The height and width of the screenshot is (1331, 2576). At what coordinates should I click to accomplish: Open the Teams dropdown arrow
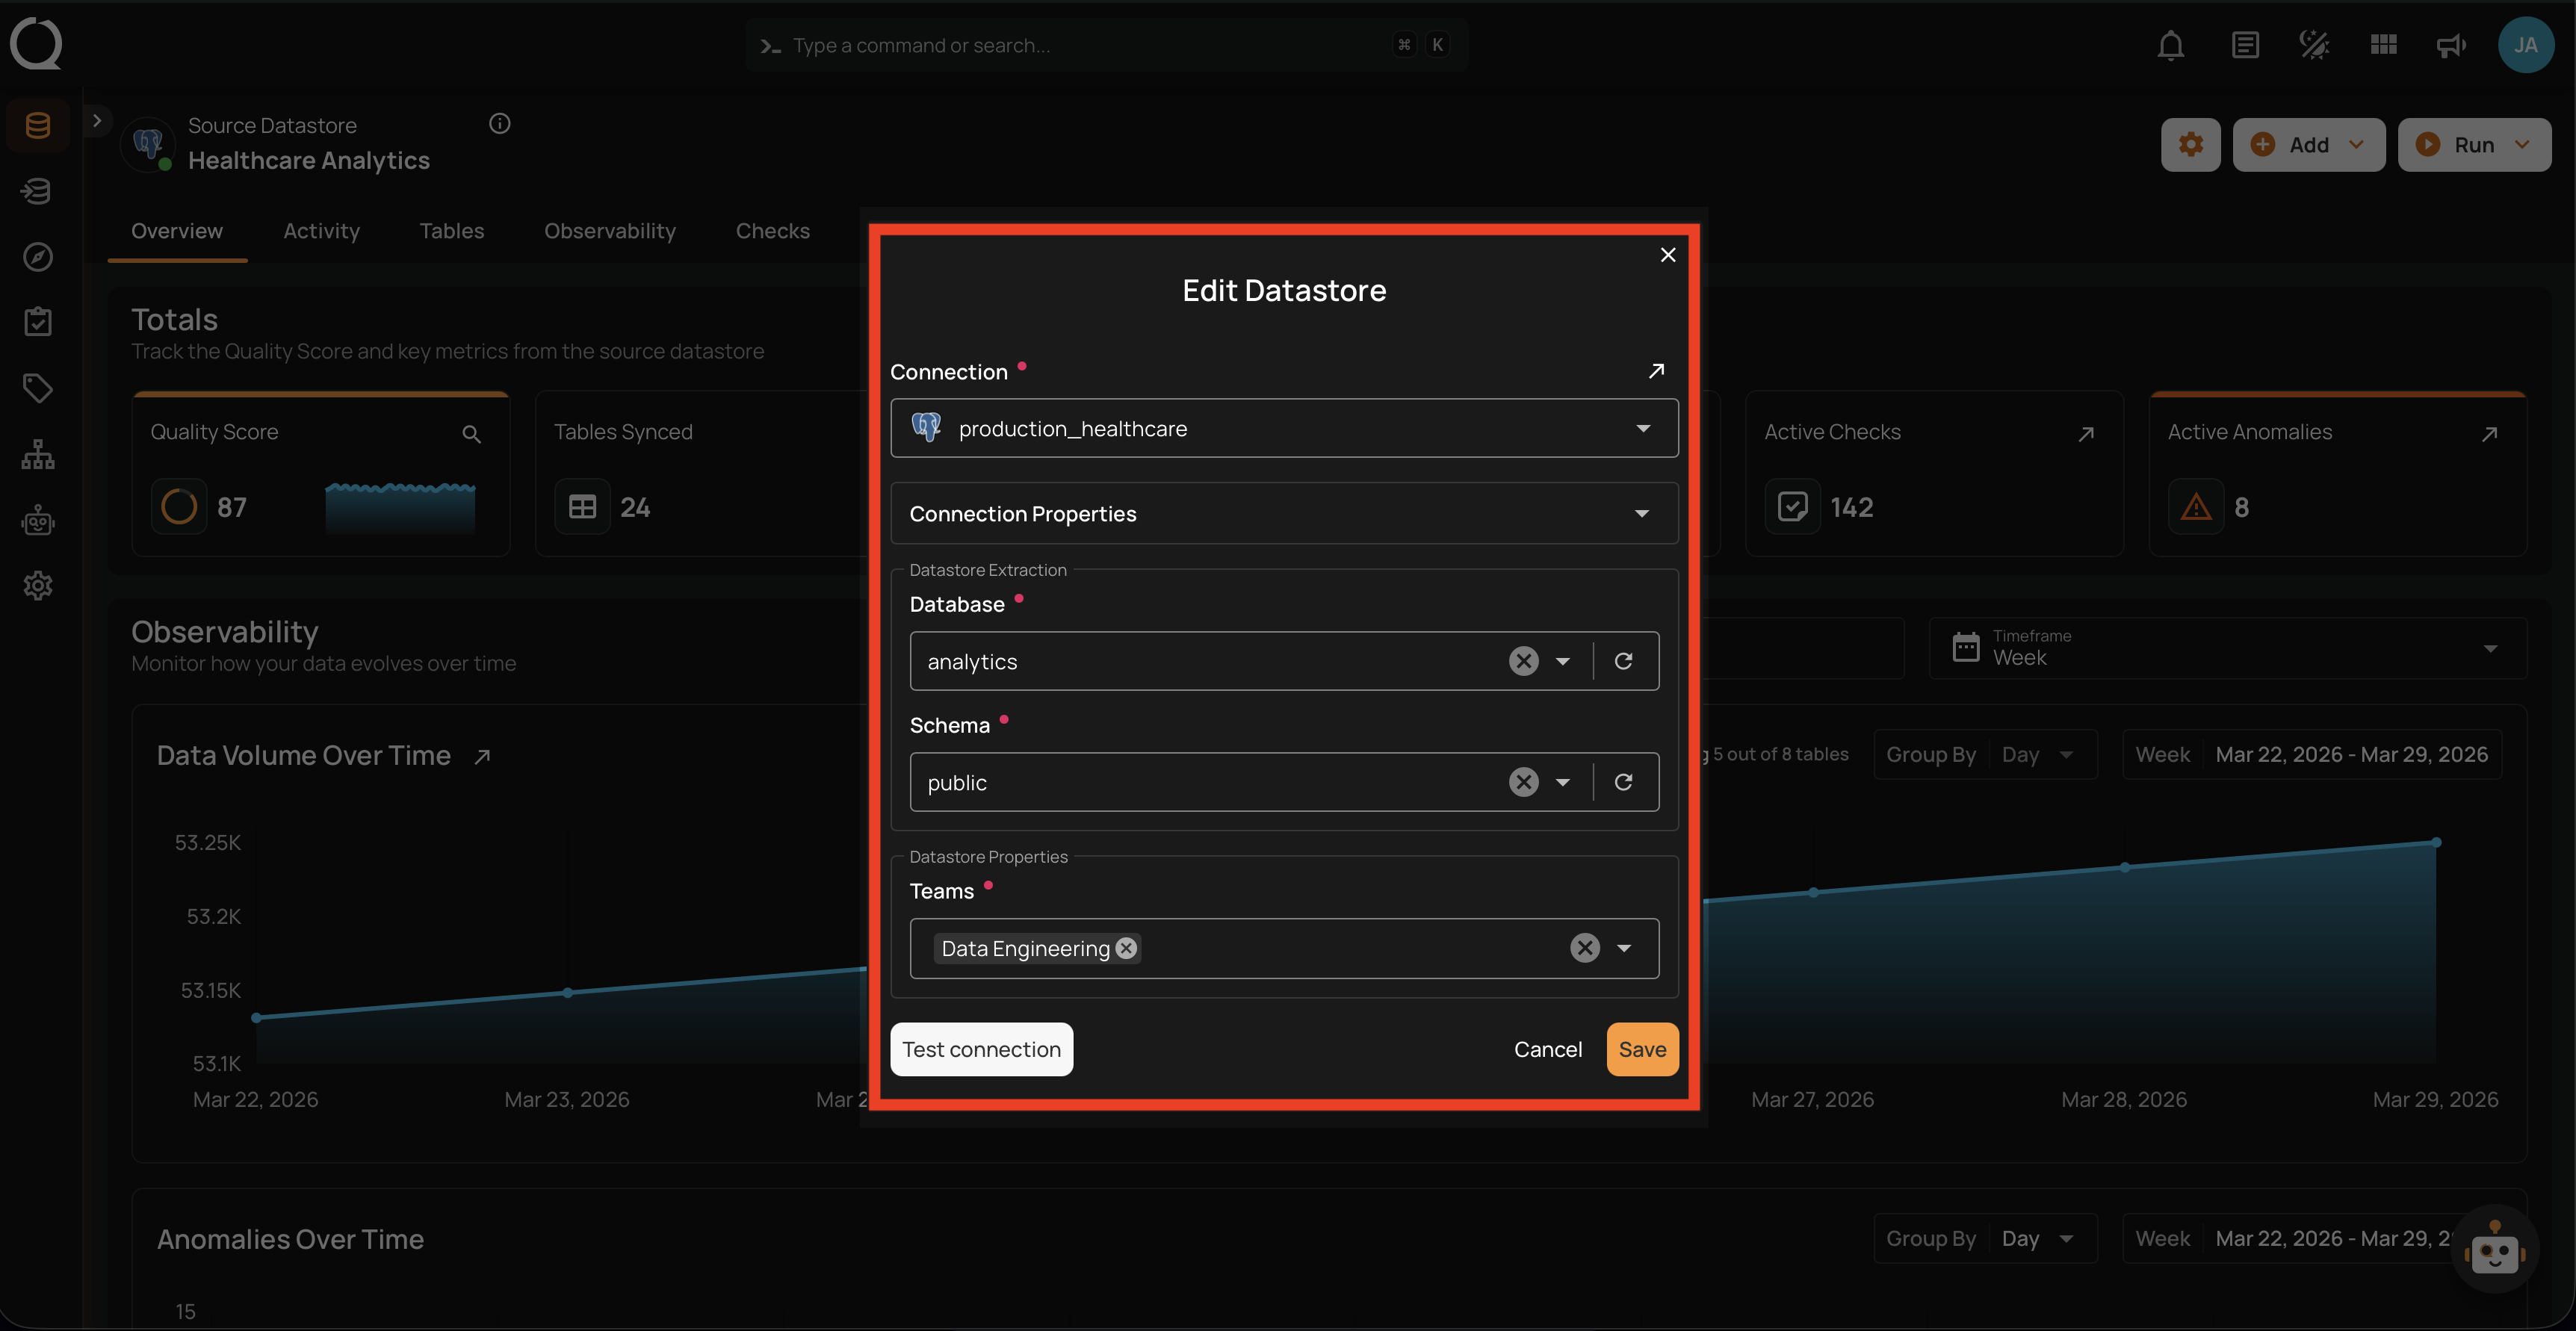pyautogui.click(x=1624, y=948)
